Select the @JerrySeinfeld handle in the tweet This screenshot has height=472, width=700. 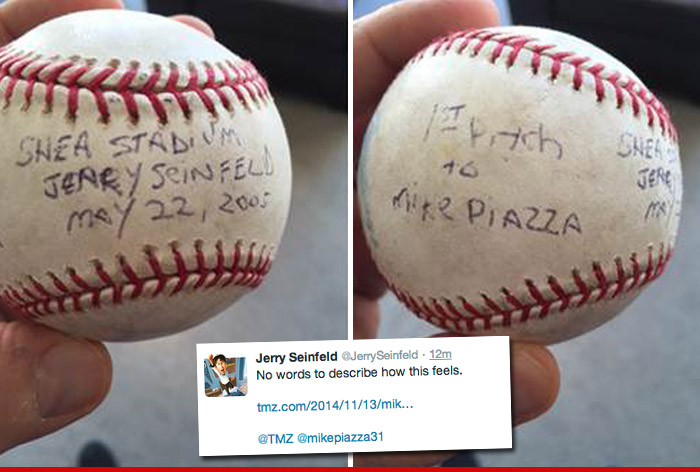tap(379, 355)
